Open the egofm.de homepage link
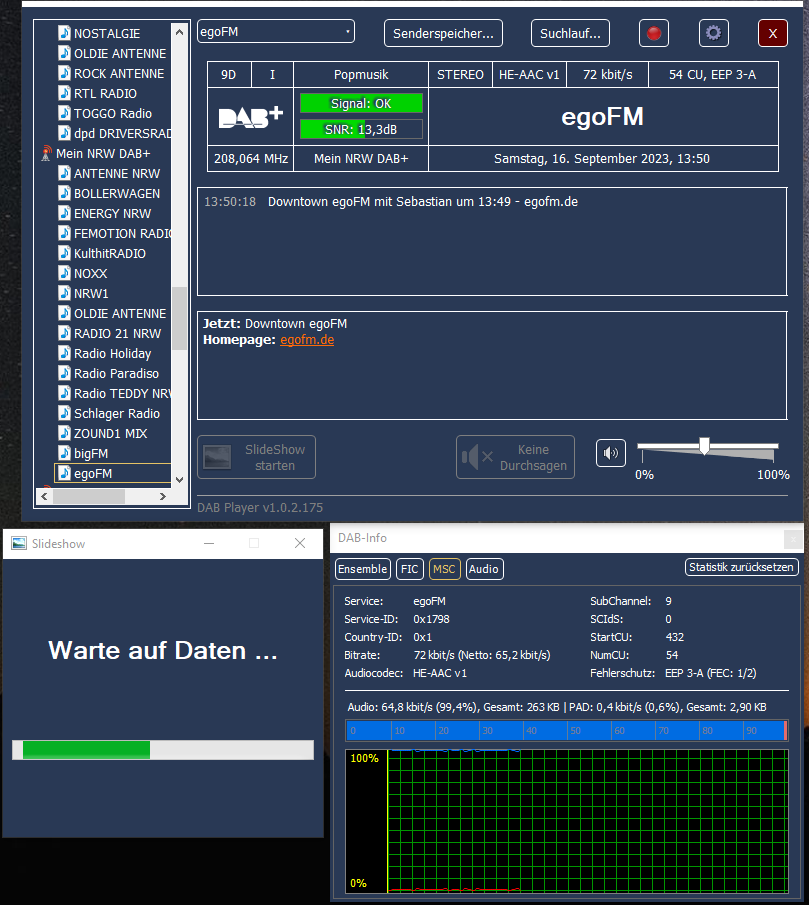 click(306, 340)
